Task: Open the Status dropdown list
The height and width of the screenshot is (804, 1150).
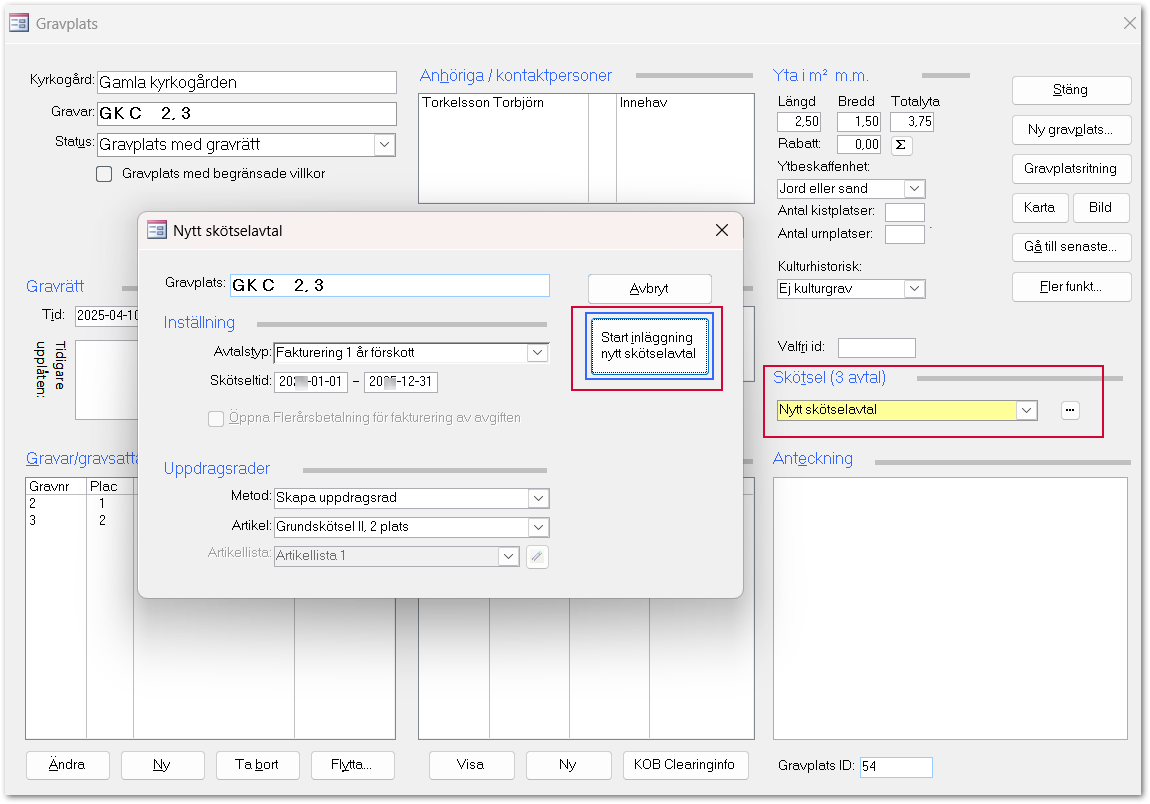Action: [384, 145]
